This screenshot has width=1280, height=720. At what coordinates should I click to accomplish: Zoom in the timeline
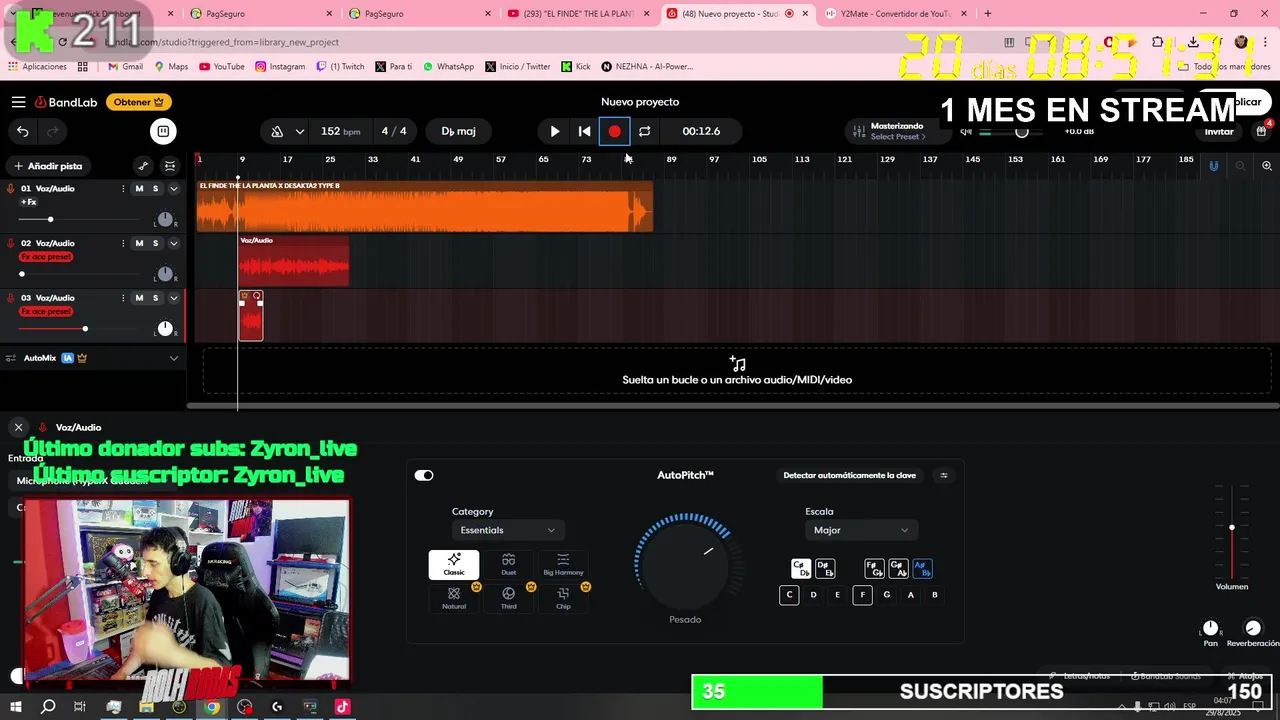(1267, 166)
